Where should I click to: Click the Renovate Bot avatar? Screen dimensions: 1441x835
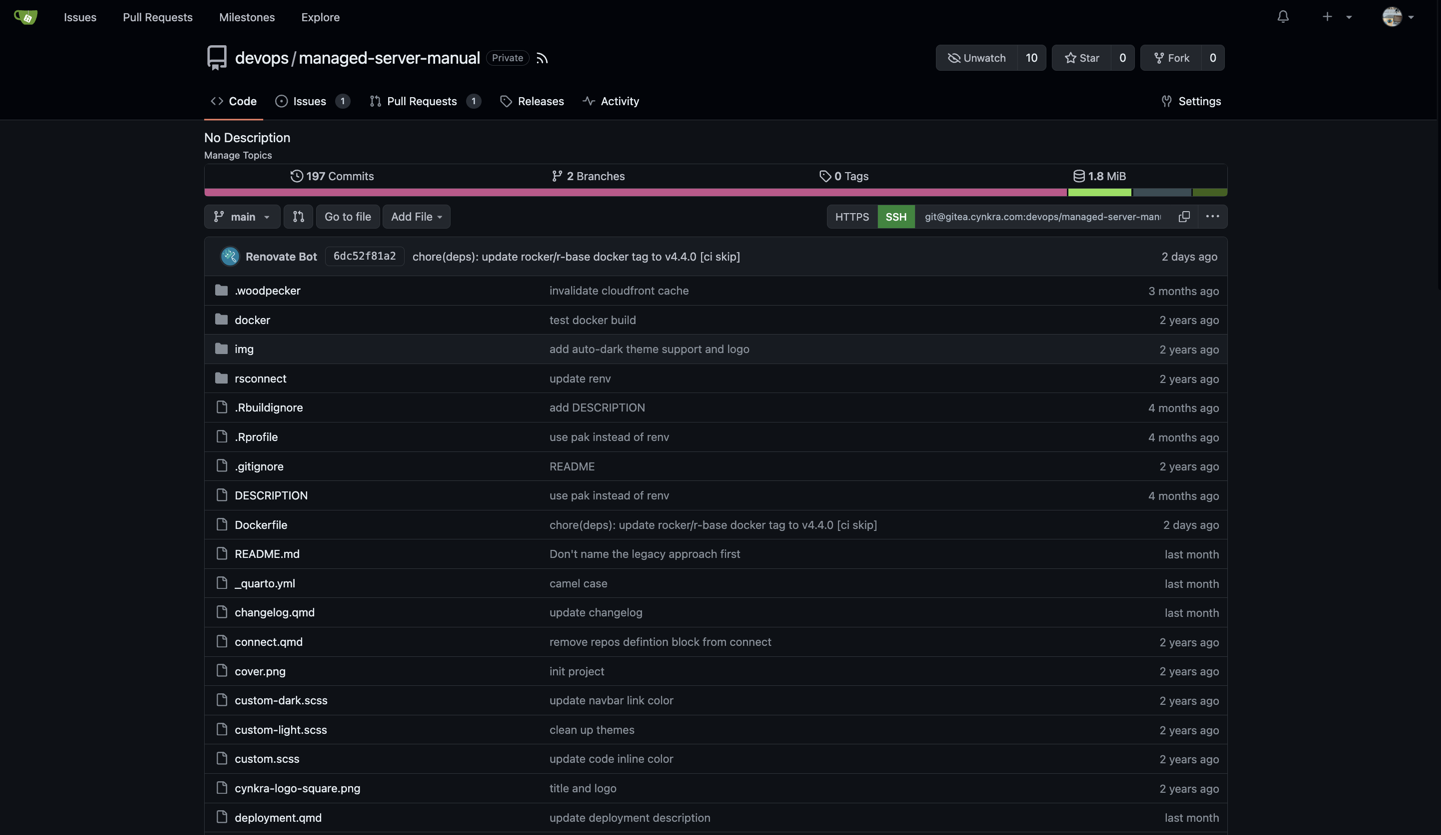230,257
